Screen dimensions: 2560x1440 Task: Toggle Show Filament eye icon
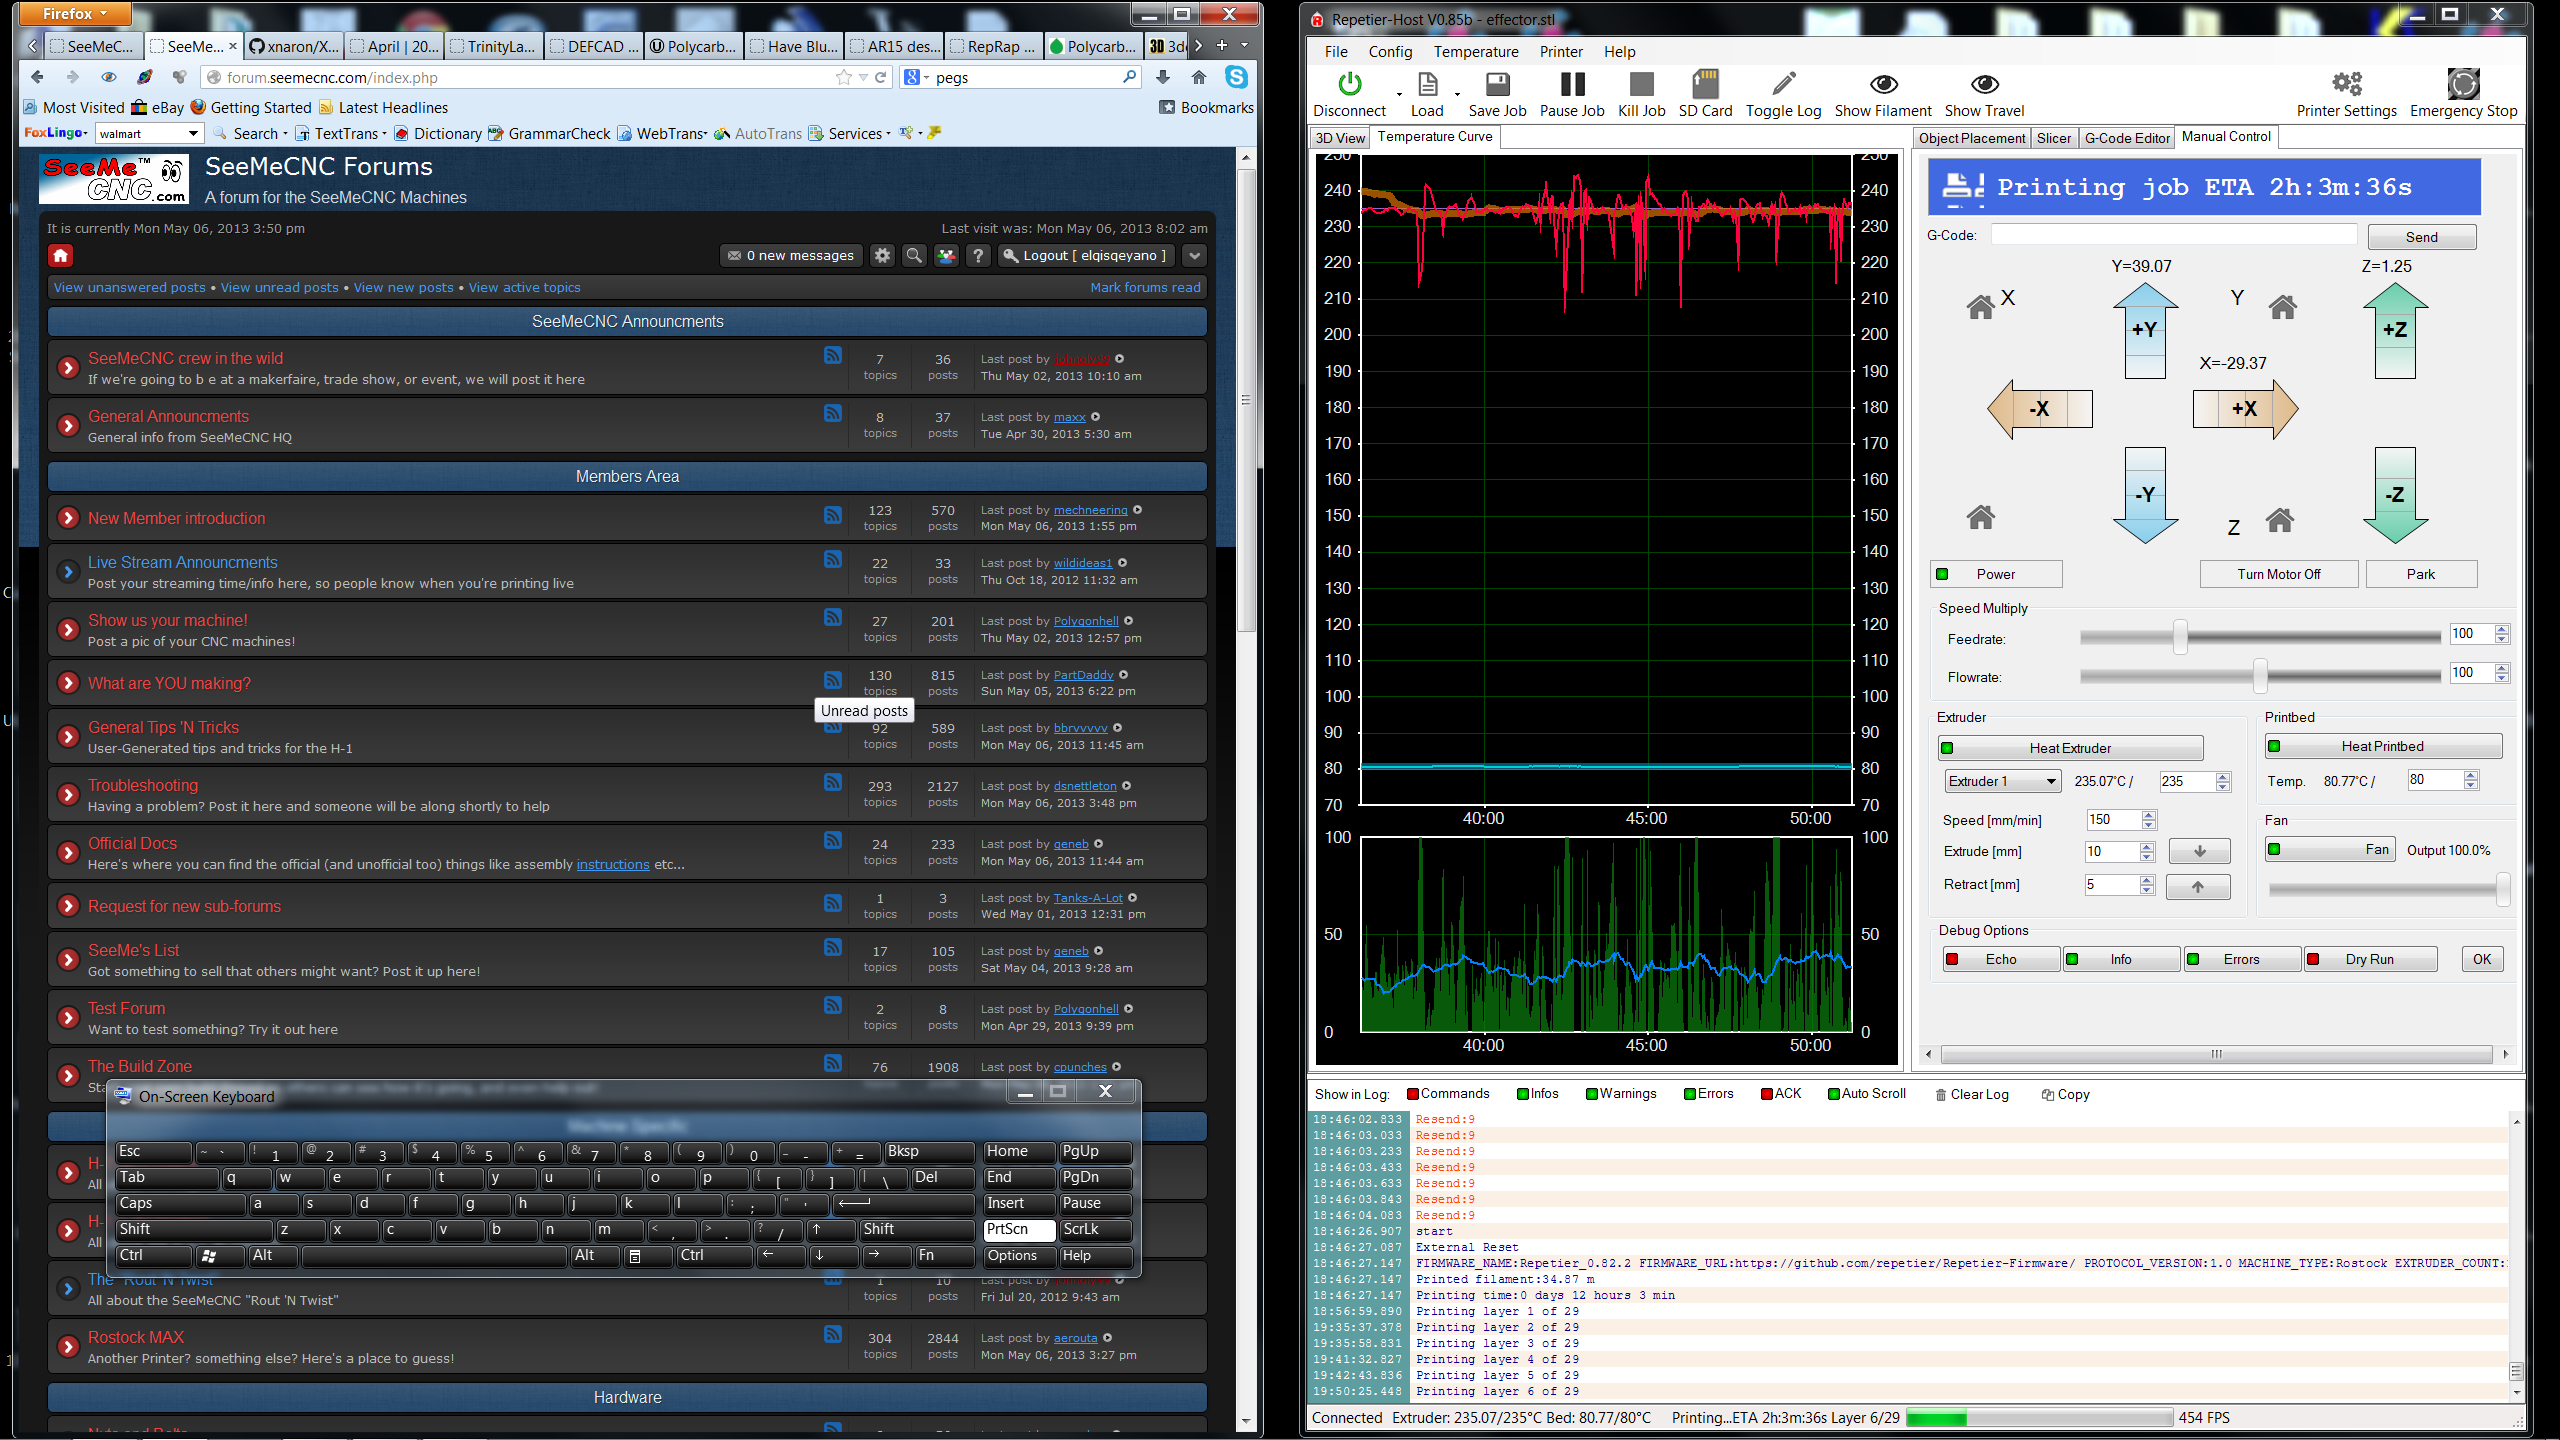(1883, 85)
